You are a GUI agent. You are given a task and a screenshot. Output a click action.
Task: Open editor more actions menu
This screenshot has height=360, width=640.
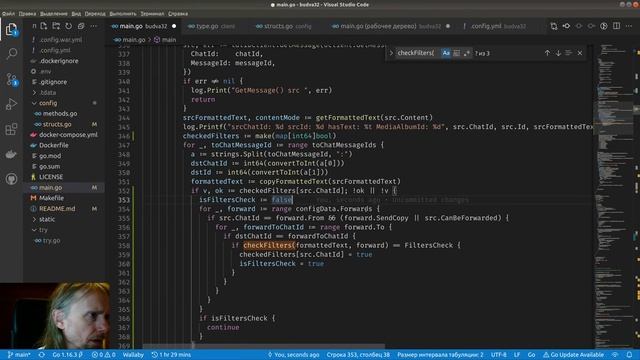pos(629,26)
